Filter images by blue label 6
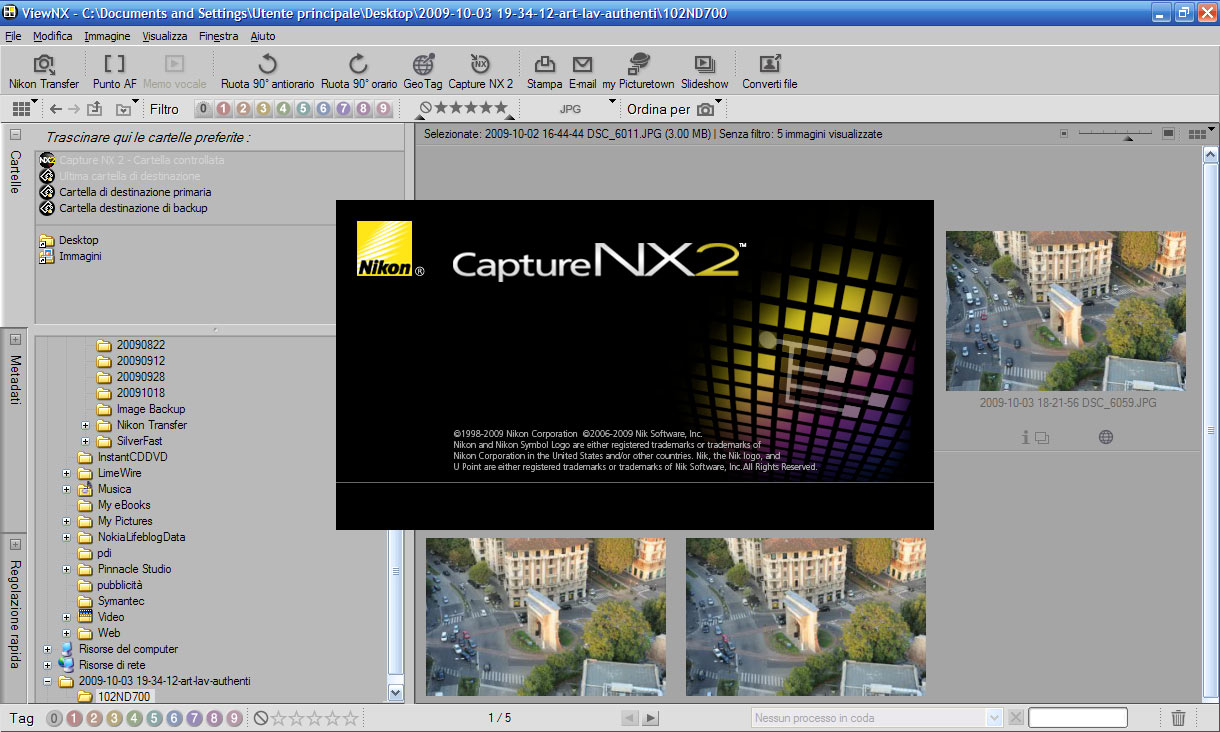1220x732 pixels. coord(323,109)
